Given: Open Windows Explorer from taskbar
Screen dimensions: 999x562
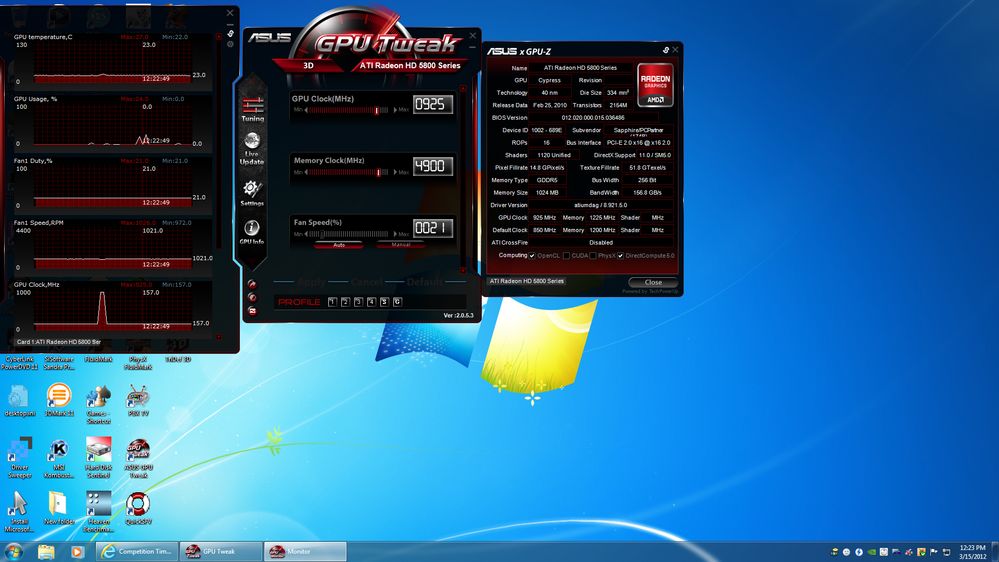Looking at the screenshot, I should pos(46,551).
